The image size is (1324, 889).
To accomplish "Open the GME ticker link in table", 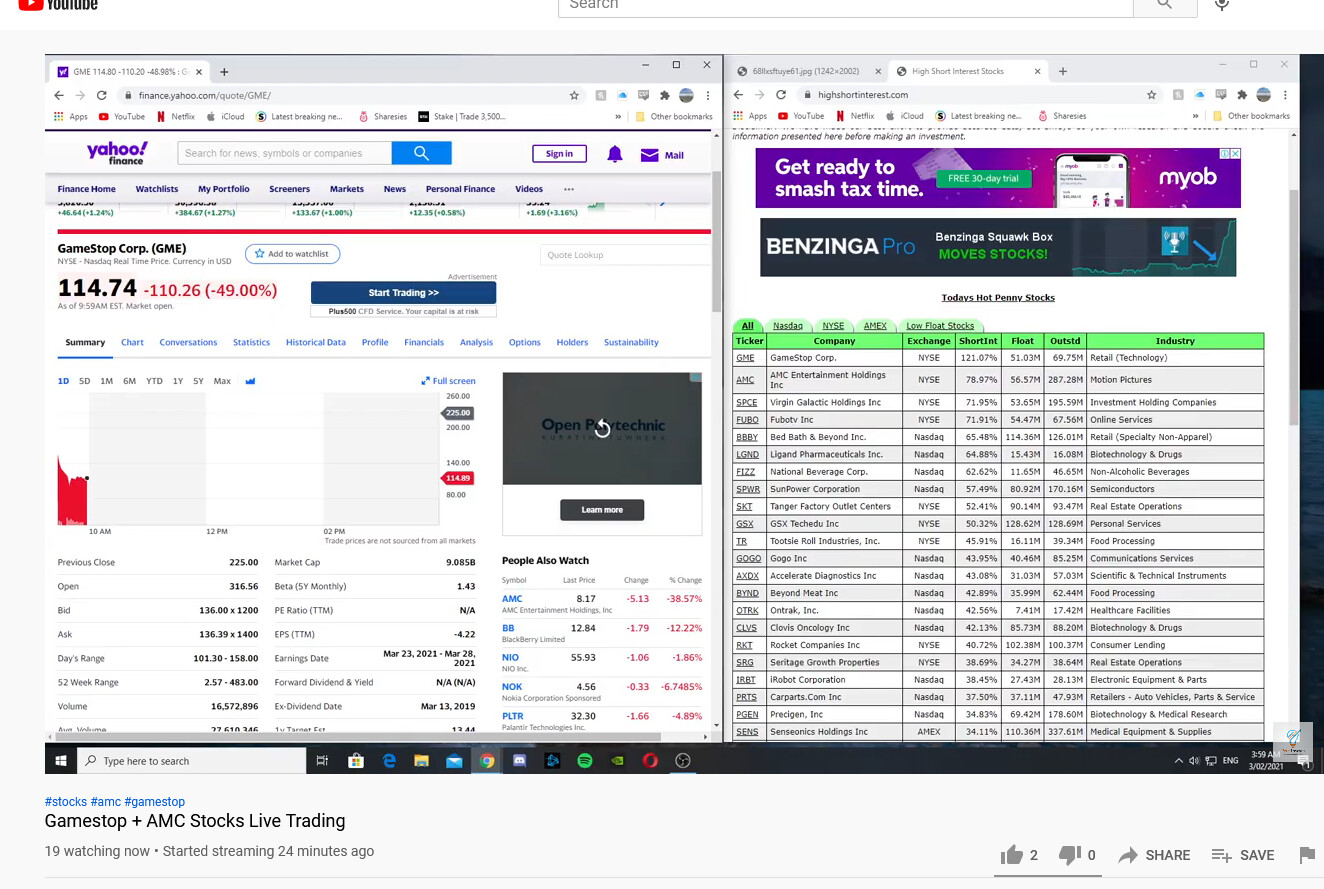I will 745,358.
